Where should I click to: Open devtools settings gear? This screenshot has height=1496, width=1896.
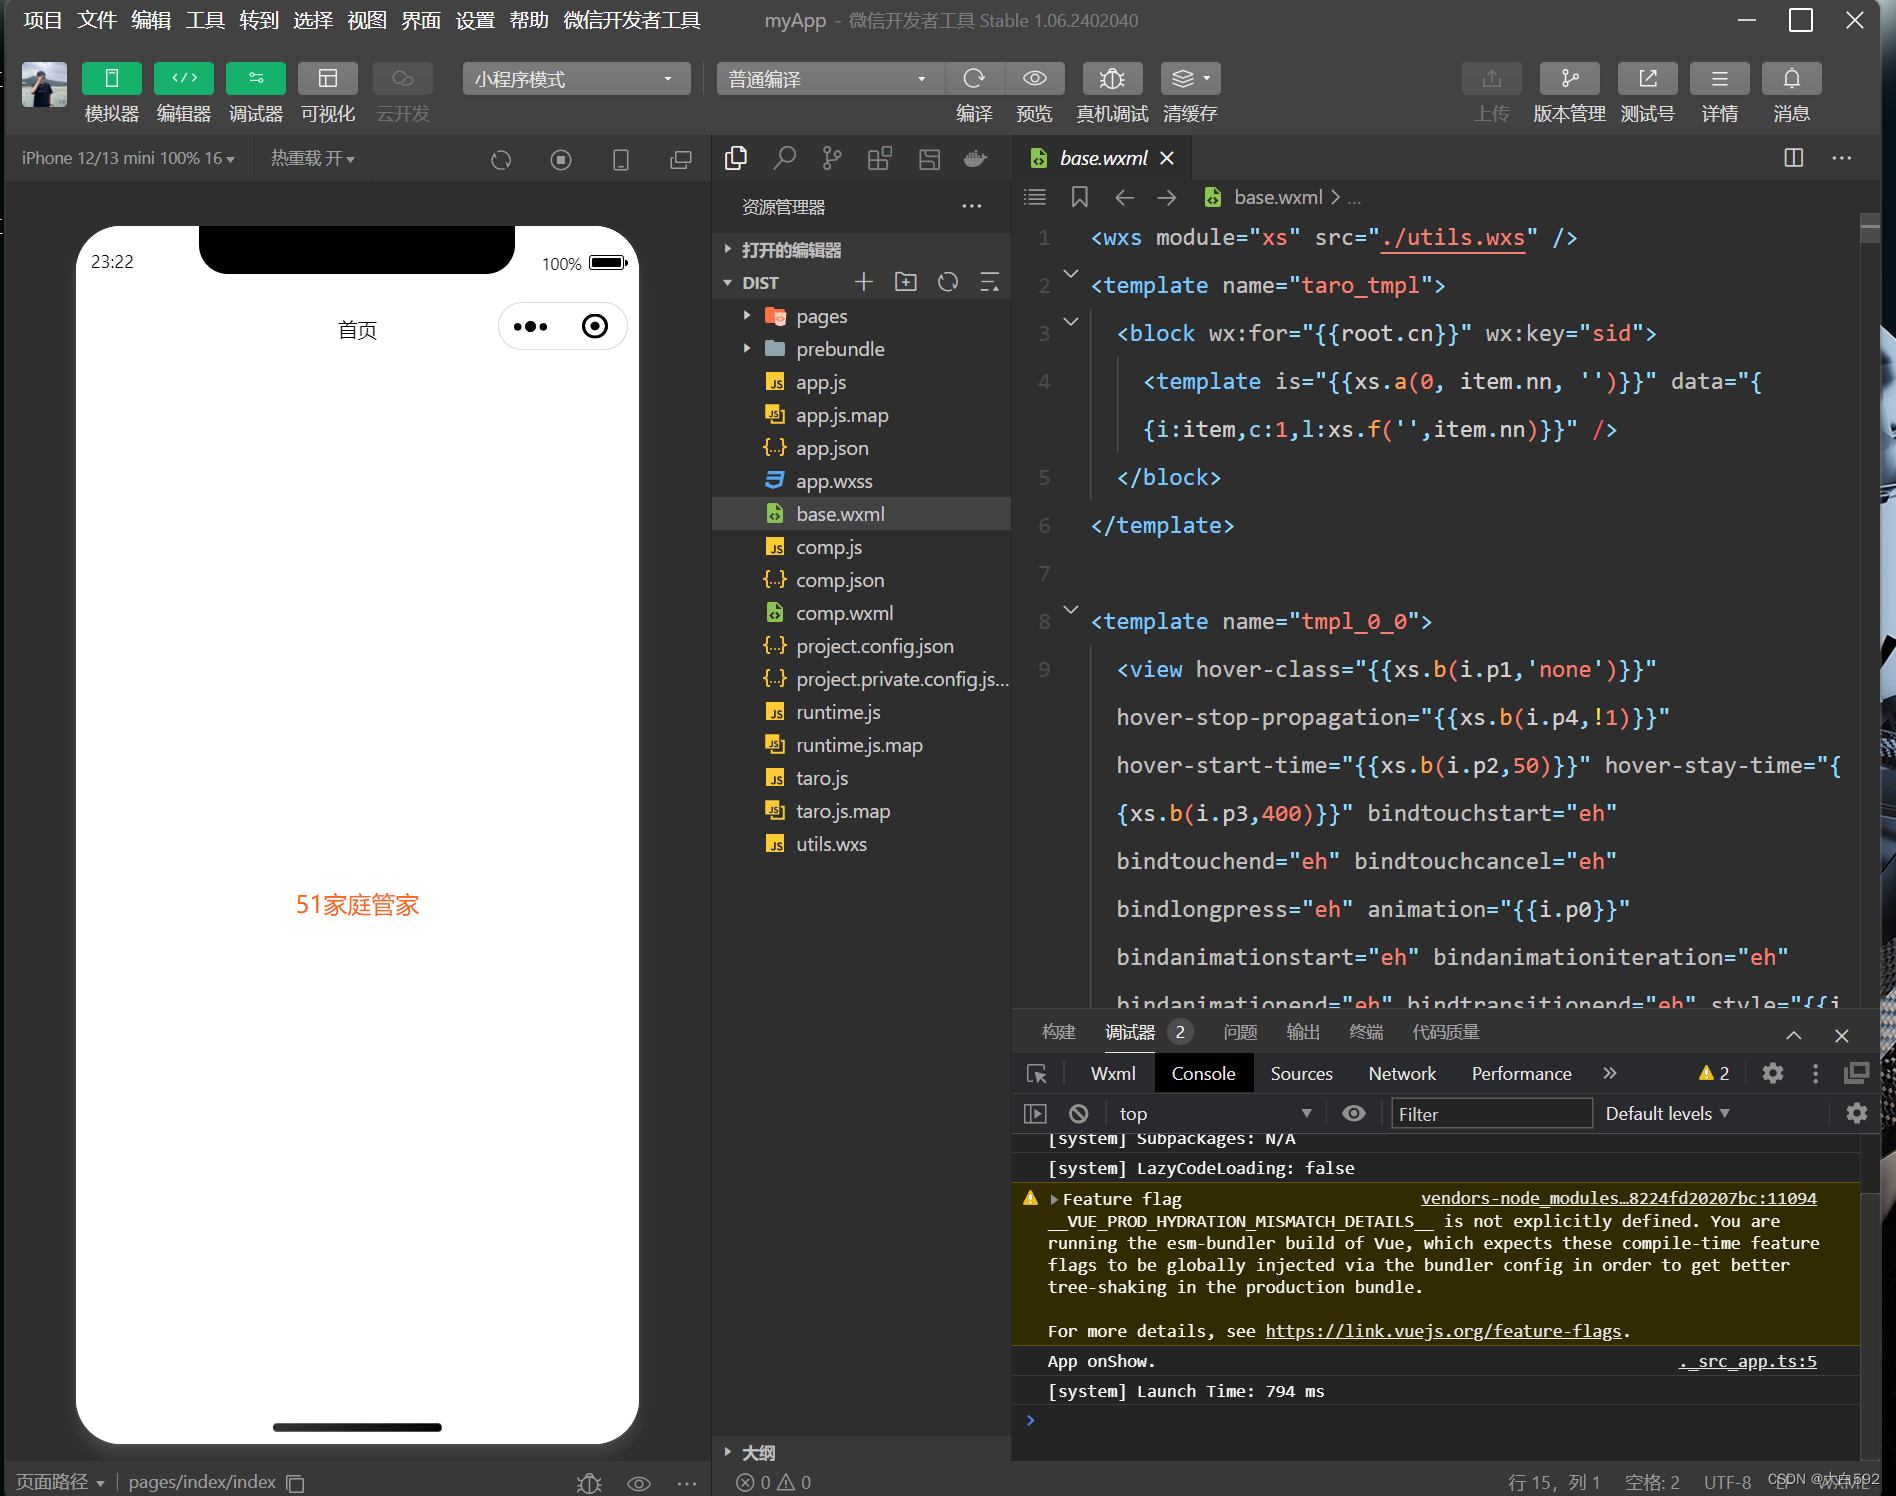point(1773,1073)
